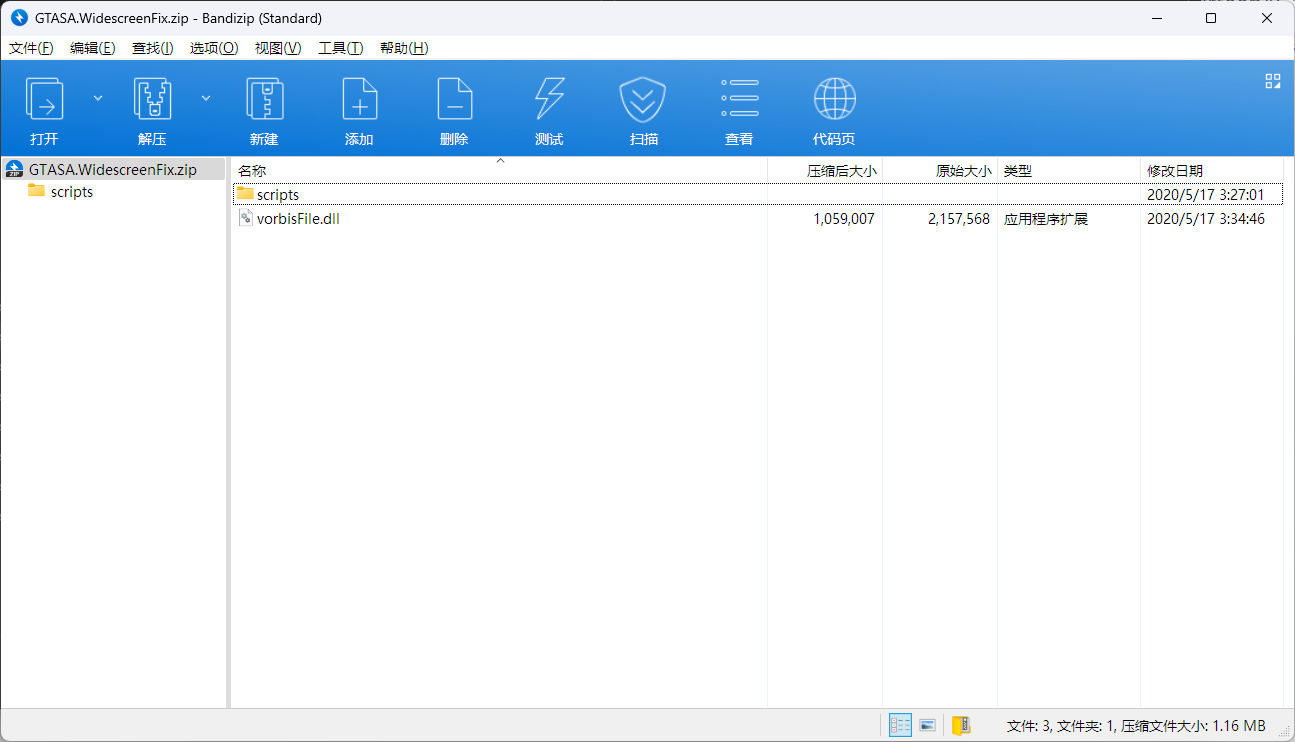Click date 2020/5/17 3:27:01
This screenshot has height=742, width=1295.
click(x=1205, y=194)
